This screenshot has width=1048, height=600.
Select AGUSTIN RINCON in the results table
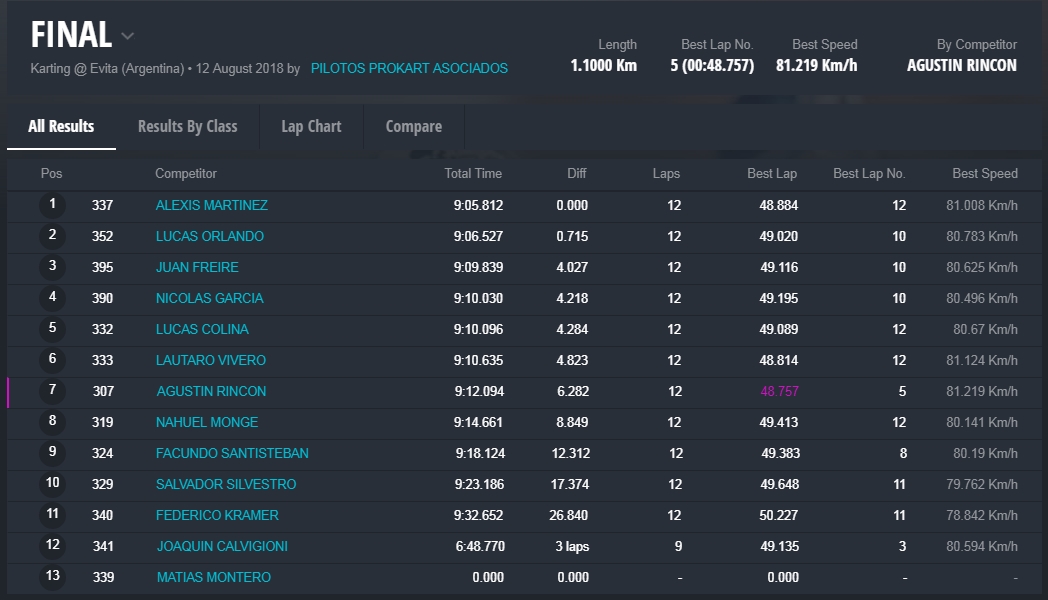tap(211, 392)
